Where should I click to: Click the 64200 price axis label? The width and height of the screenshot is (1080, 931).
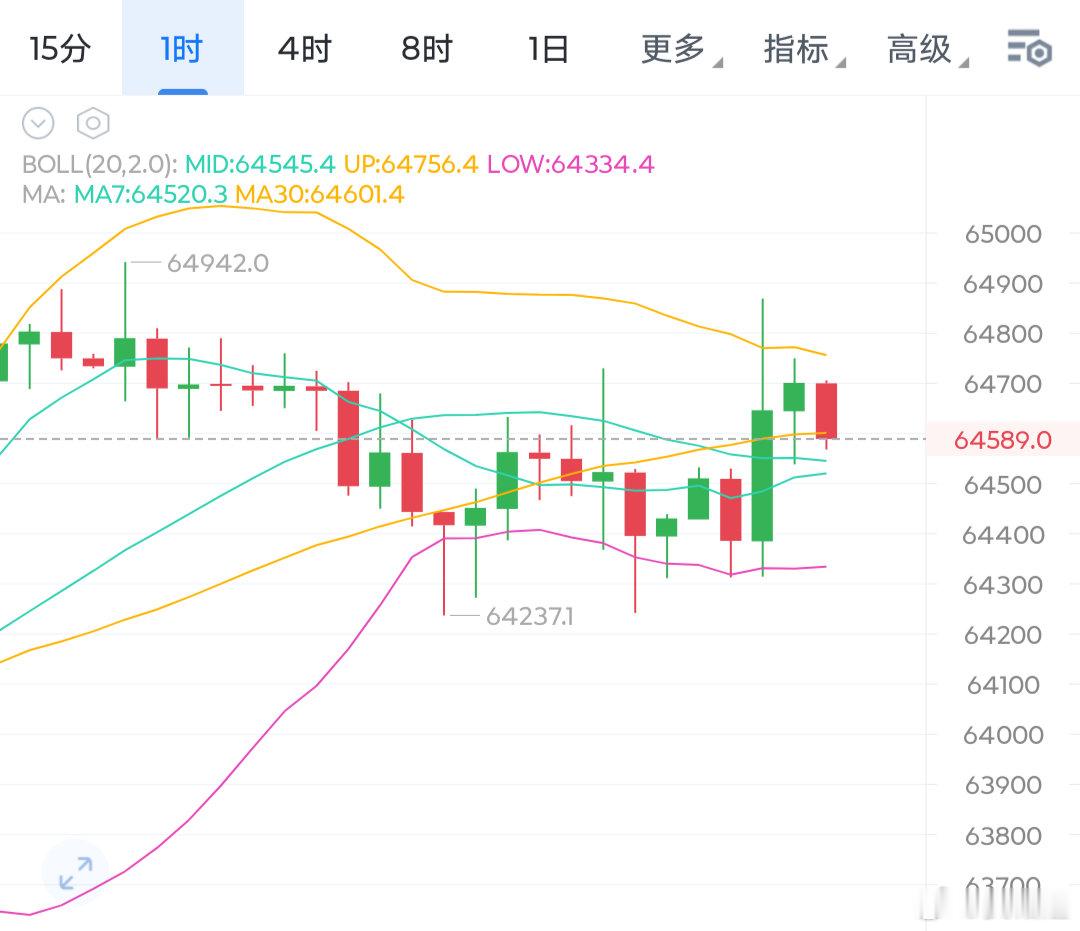(x=1003, y=635)
